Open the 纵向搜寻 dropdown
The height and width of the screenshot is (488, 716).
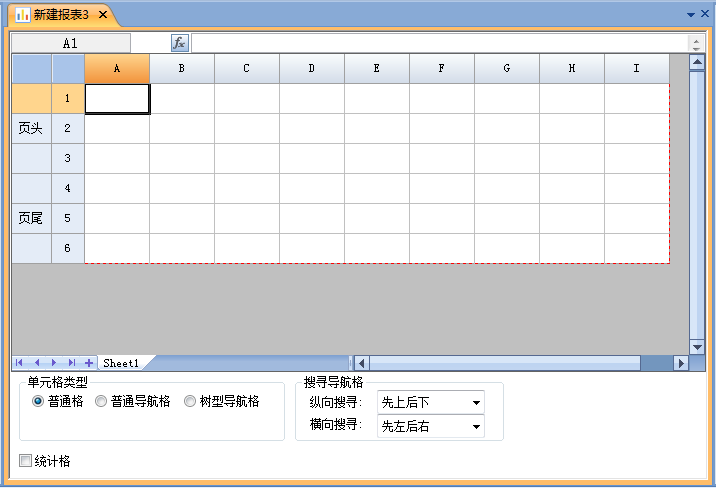[475, 402]
